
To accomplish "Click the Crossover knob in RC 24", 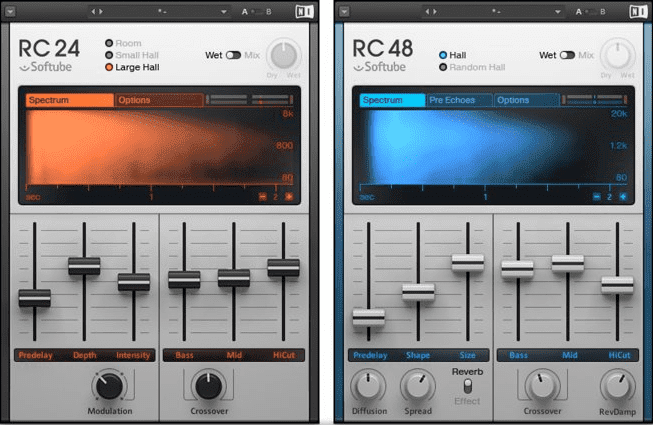I will pyautogui.click(x=209, y=386).
